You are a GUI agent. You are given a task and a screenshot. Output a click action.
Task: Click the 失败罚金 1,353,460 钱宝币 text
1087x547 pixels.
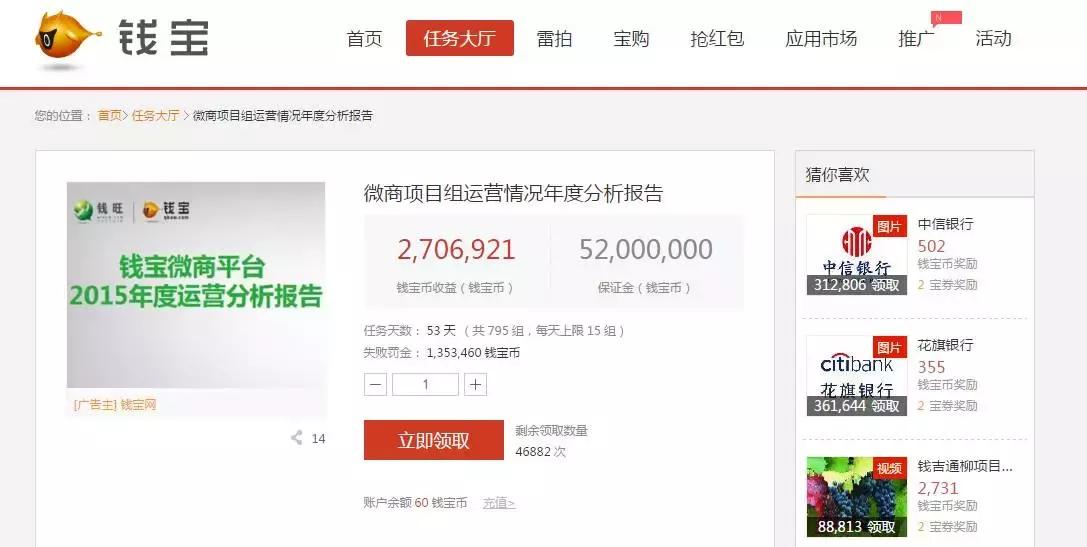click(x=442, y=353)
